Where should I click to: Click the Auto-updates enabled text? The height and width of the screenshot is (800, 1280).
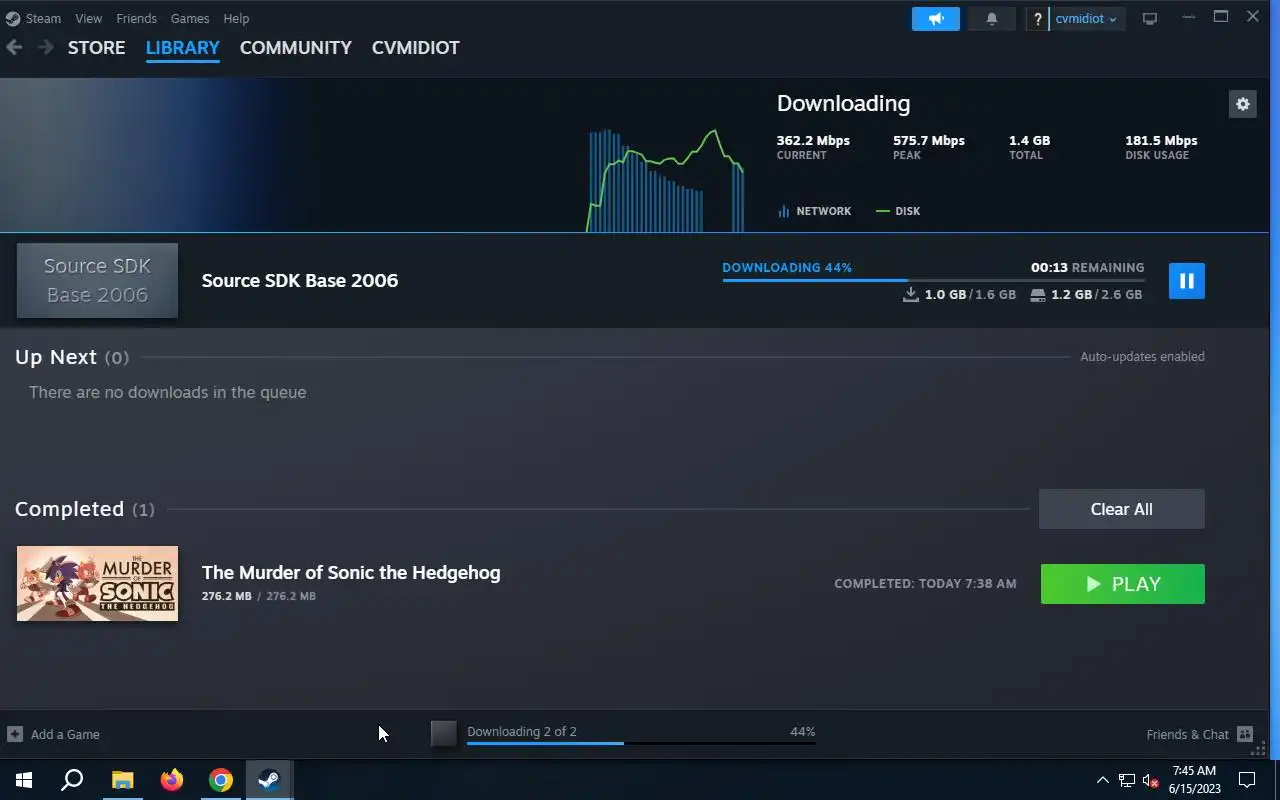click(x=1142, y=356)
